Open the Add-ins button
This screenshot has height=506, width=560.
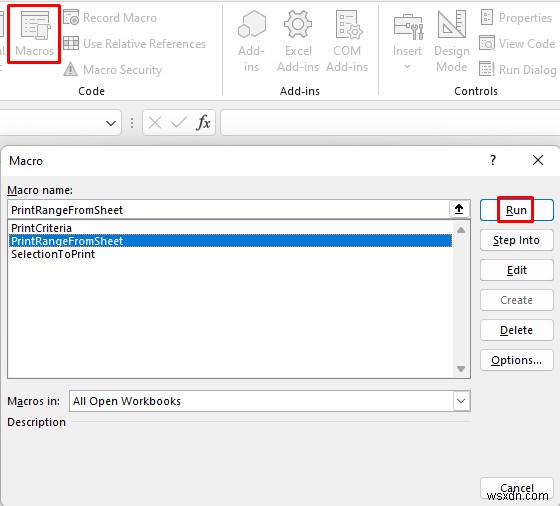coord(251,41)
